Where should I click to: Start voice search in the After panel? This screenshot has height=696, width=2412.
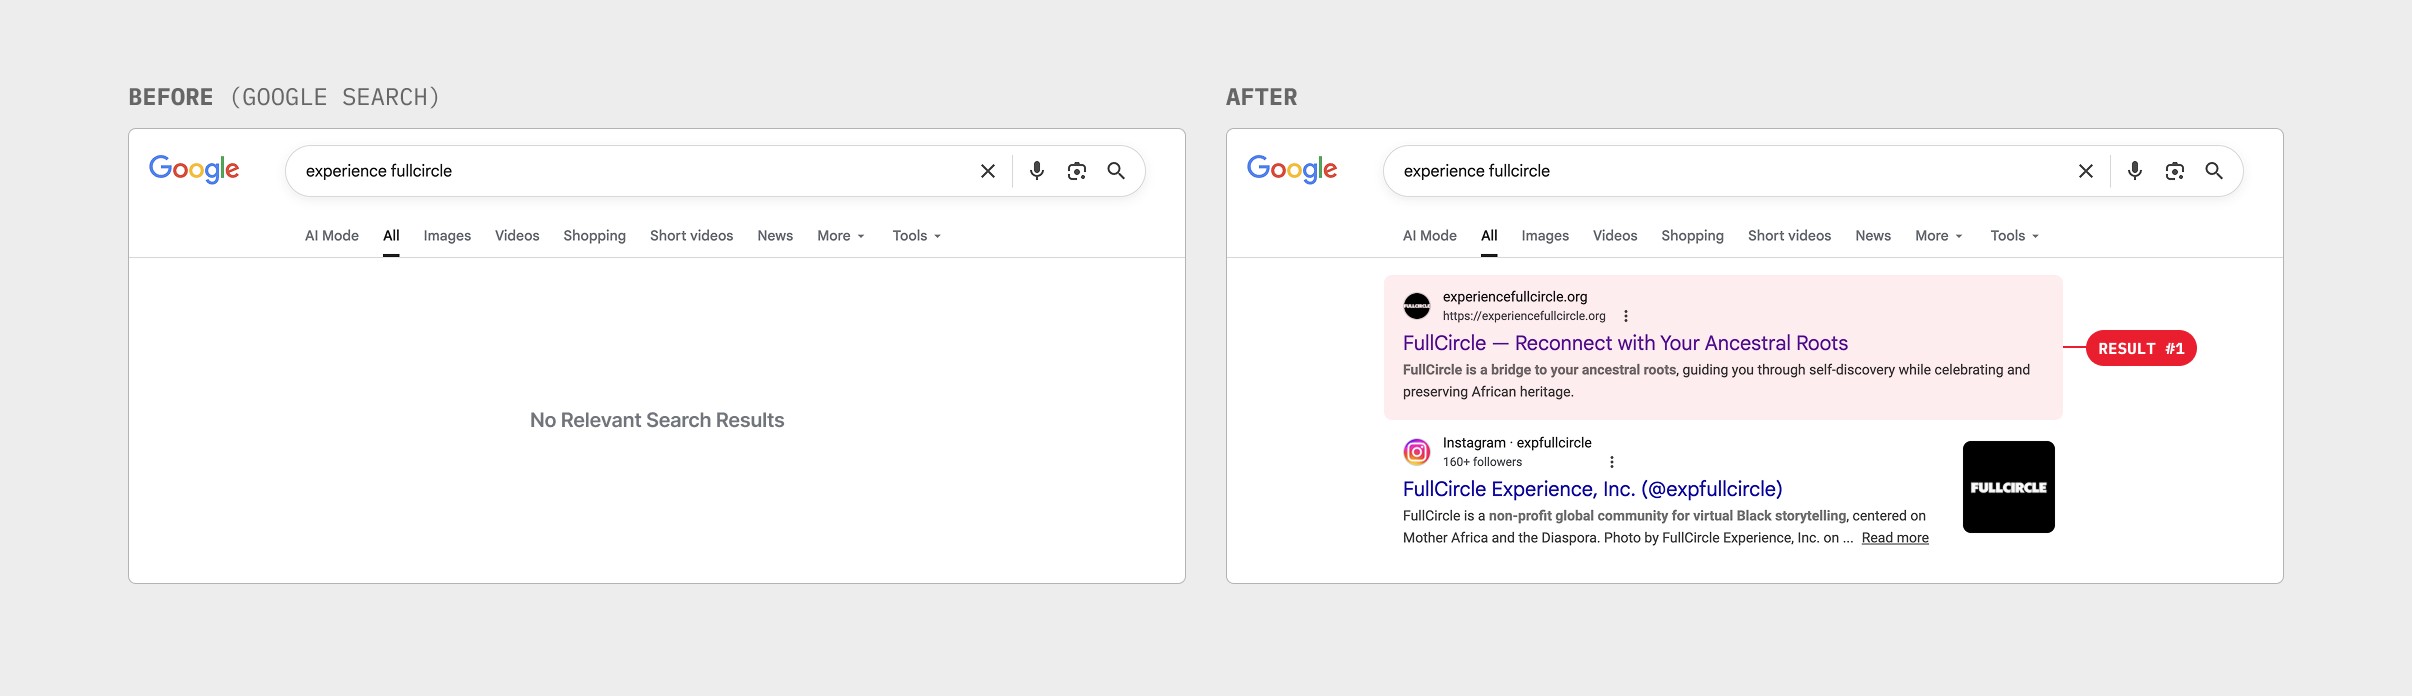tap(2135, 171)
